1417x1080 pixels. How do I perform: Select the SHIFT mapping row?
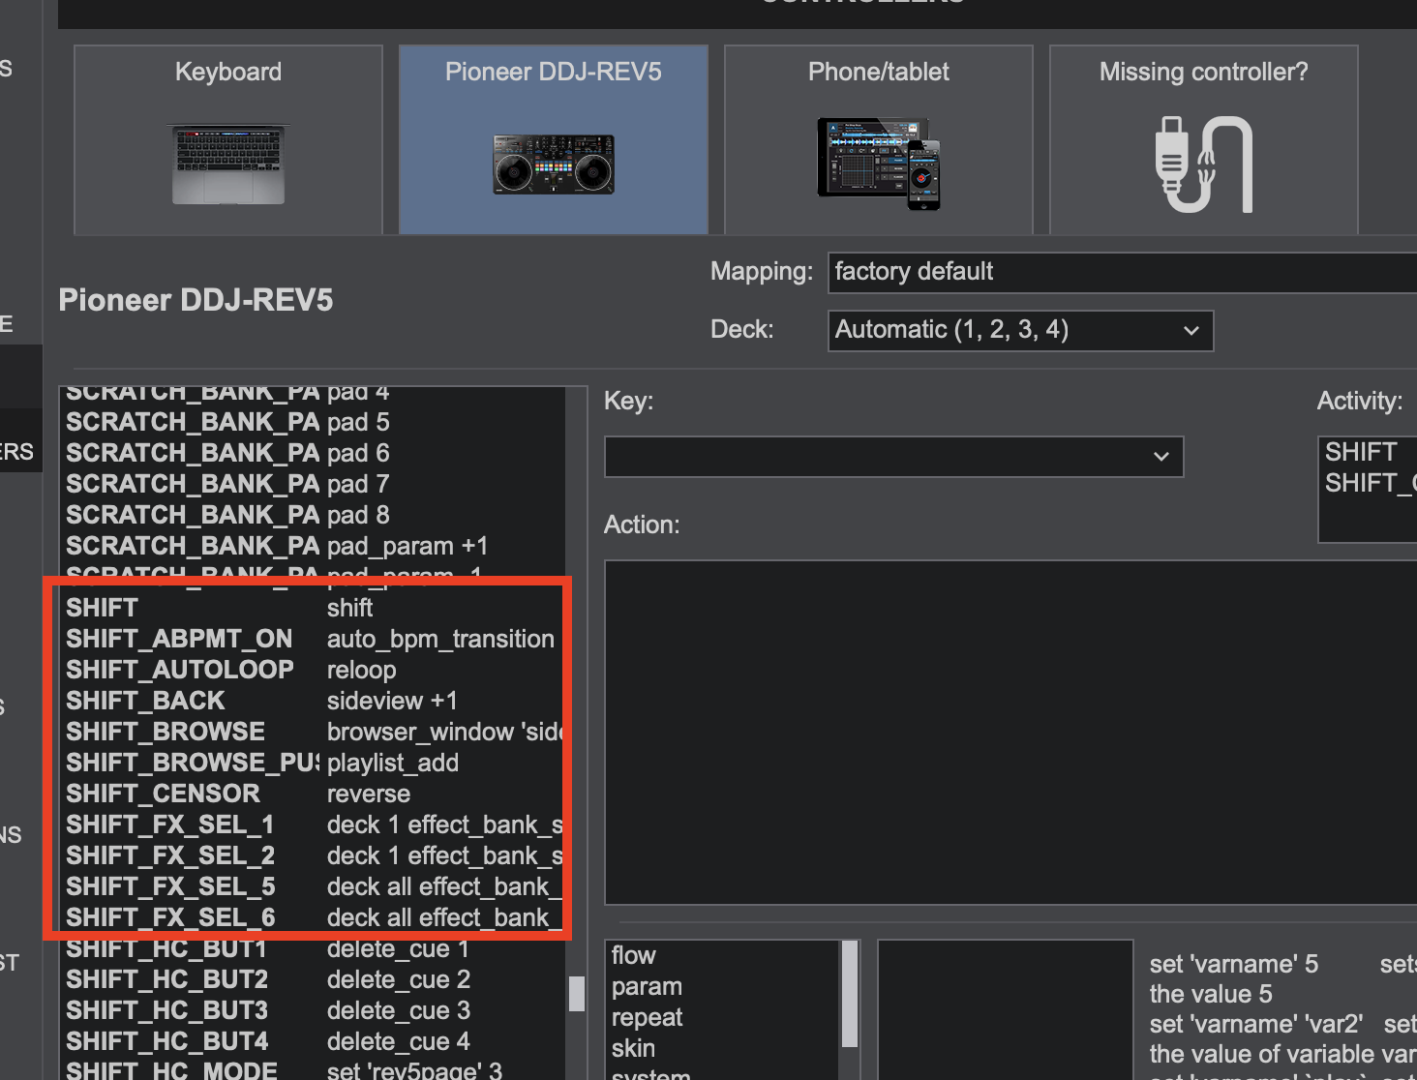[313, 608]
